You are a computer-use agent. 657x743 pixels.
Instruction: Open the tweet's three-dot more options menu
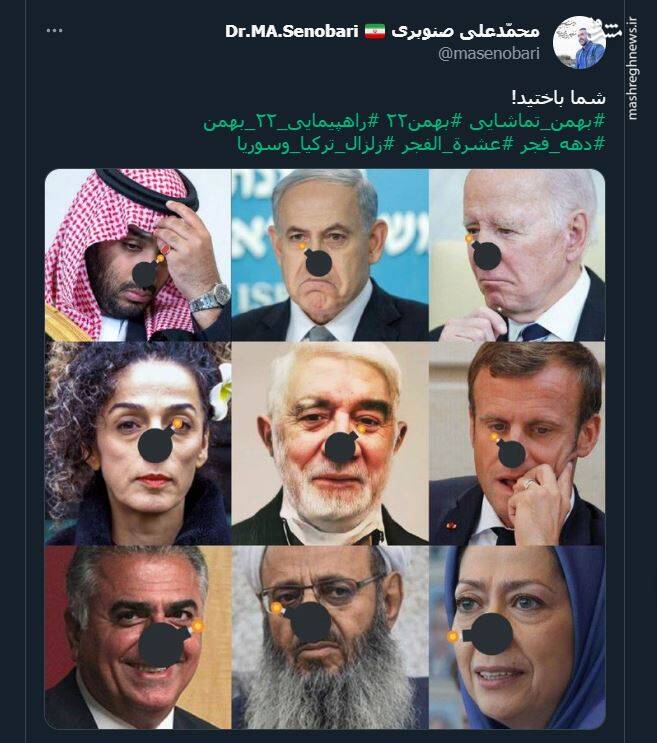tap(54, 31)
